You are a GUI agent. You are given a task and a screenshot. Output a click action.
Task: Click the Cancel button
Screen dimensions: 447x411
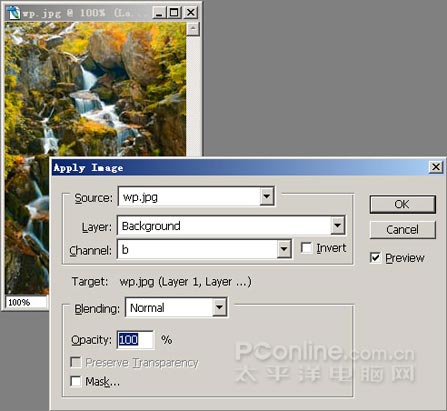pyautogui.click(x=403, y=230)
